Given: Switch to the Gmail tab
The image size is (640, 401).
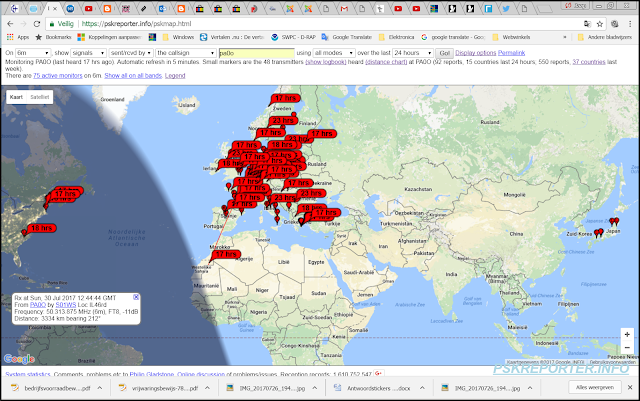Looking at the screenshot, I should click(344, 9).
